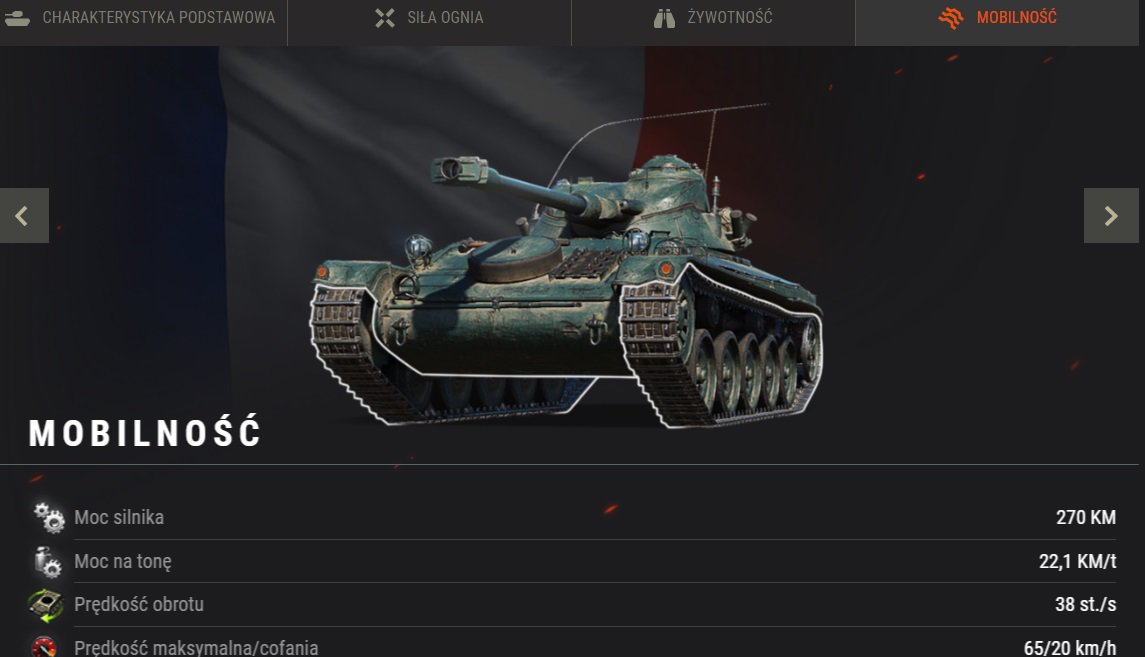
Task: Click the speedometer top speed icon
Action: [x=44, y=647]
